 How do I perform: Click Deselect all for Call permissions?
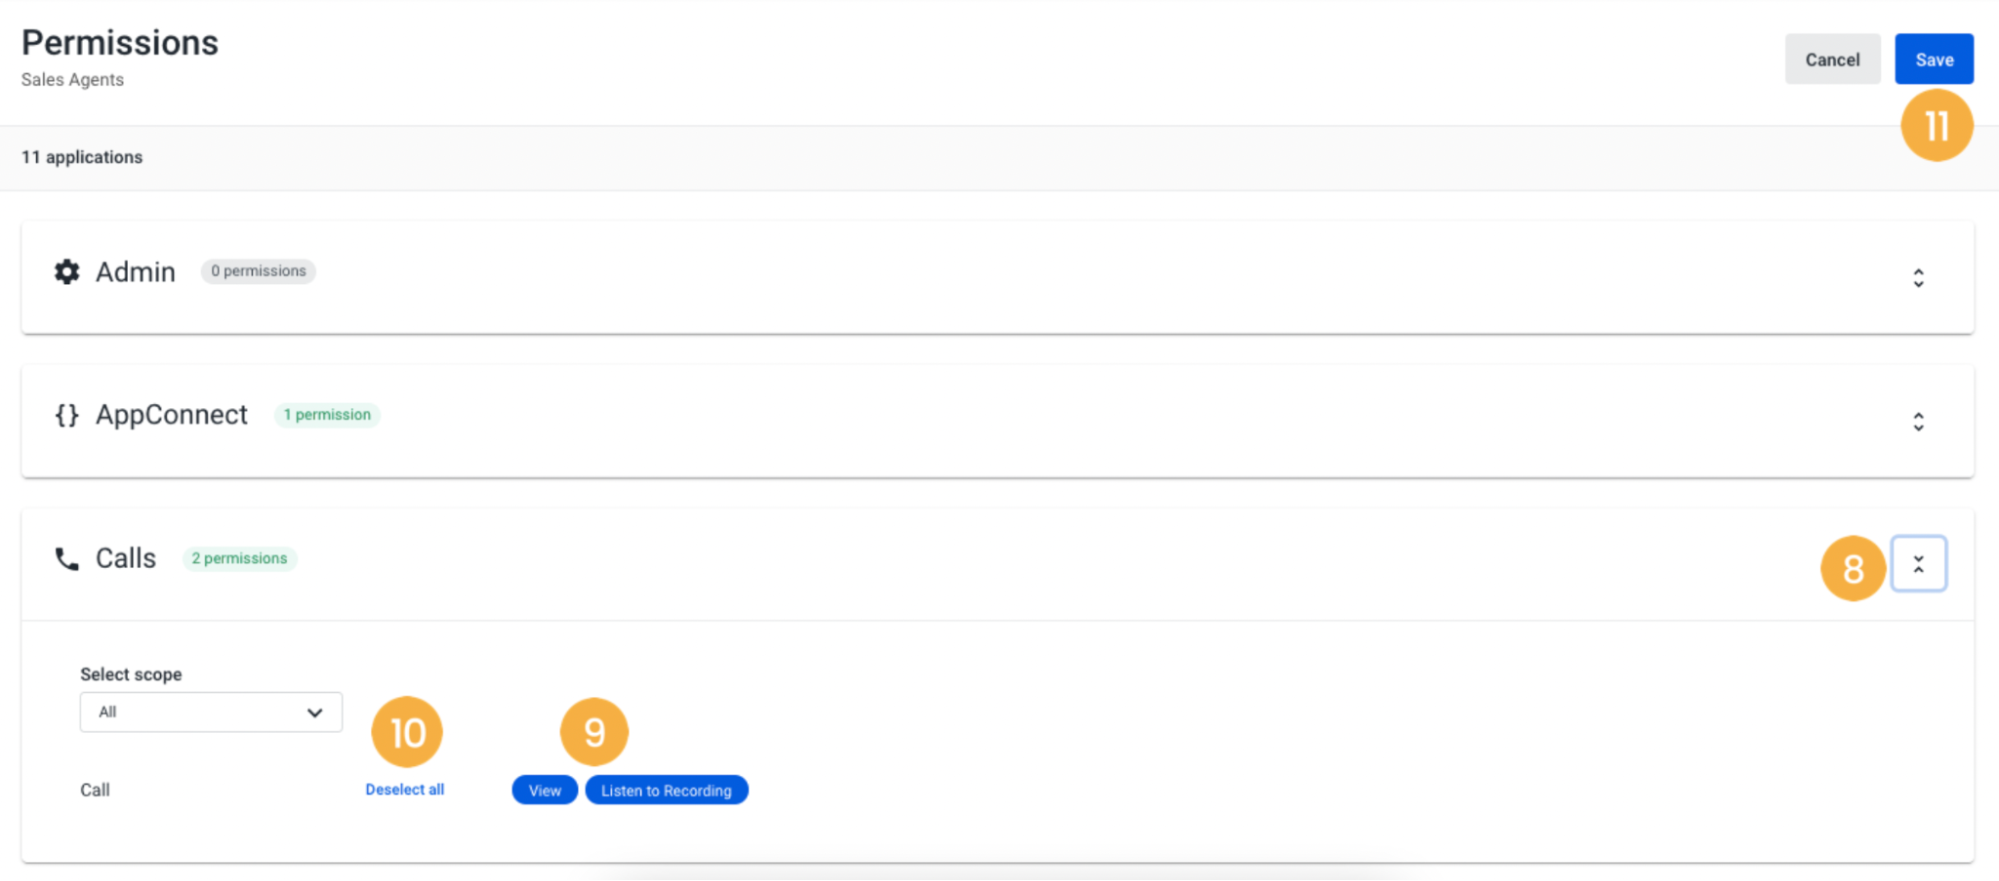coord(404,789)
